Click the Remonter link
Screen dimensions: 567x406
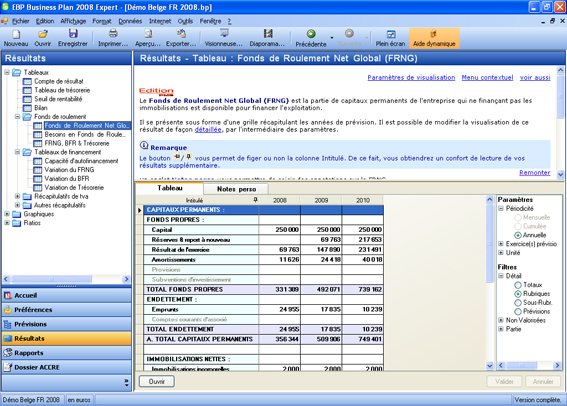click(x=534, y=172)
